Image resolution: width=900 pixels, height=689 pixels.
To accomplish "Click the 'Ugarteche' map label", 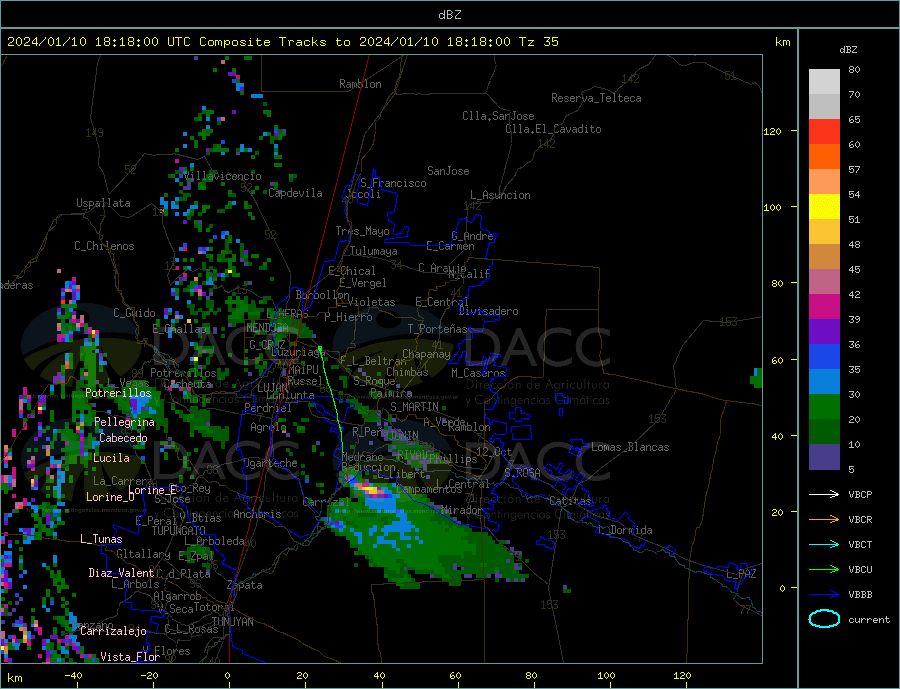I will click(270, 463).
